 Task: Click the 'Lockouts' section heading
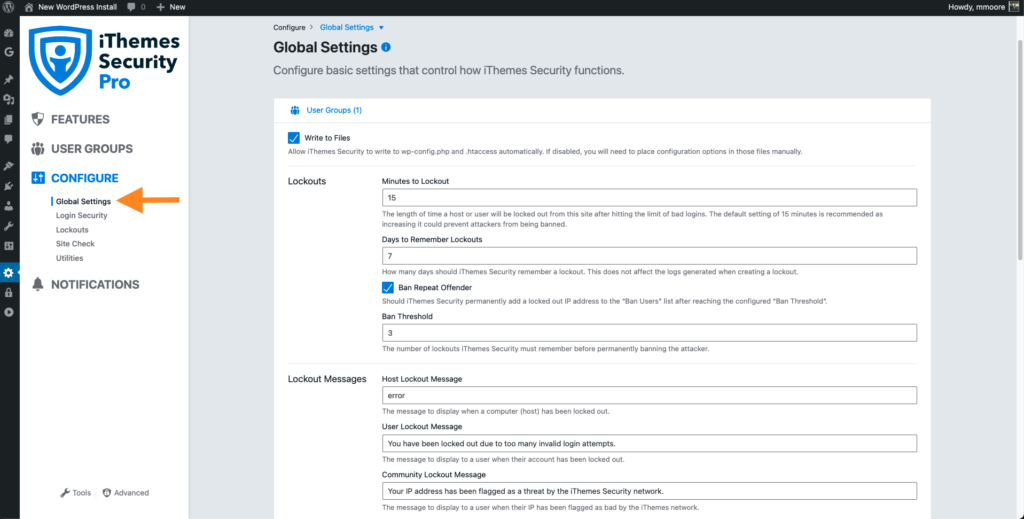coord(307,181)
